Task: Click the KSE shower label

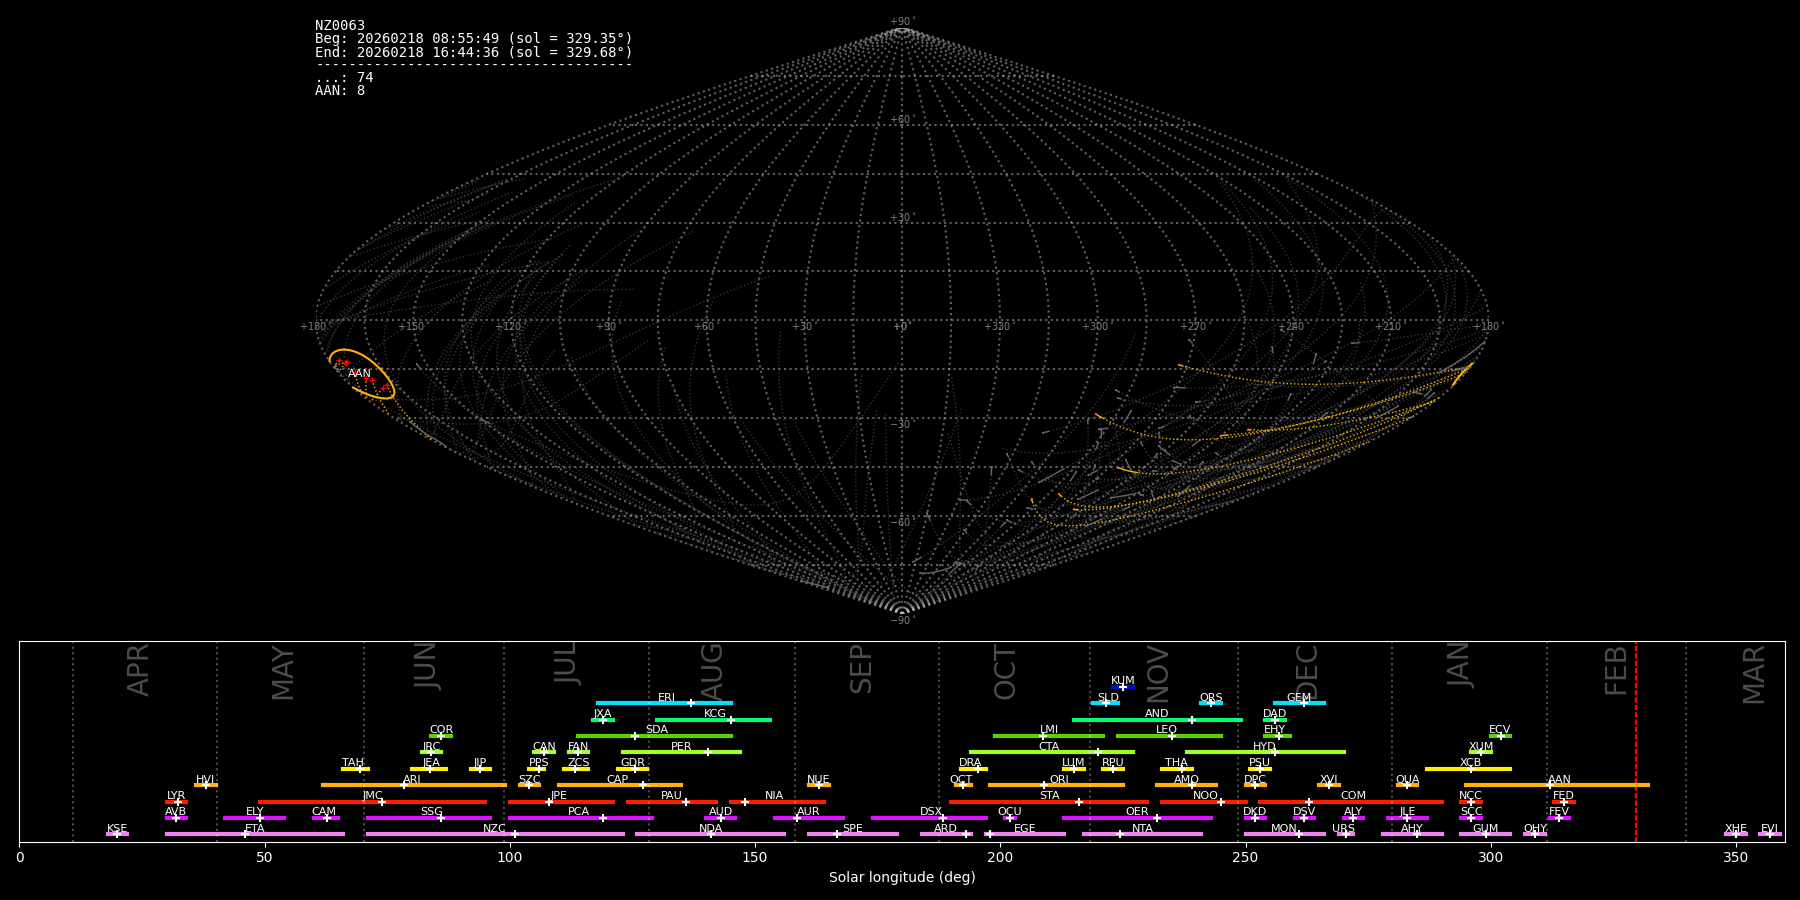Action: pos(117,829)
